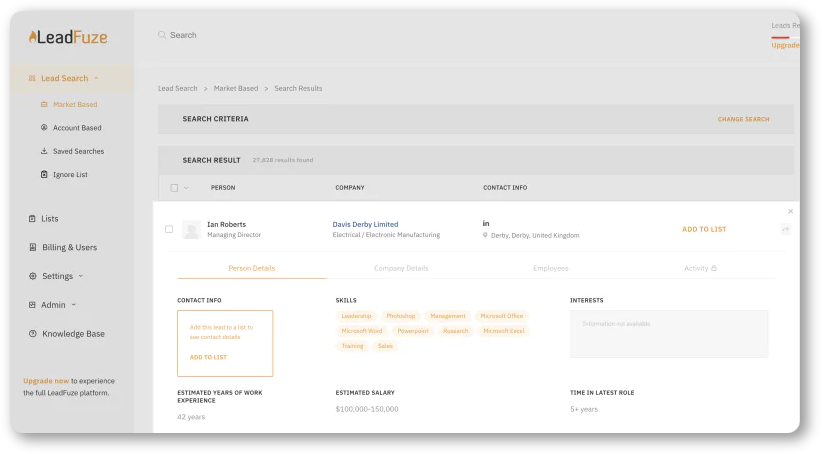Open Ian Roberts' LinkedIn icon
This screenshot has width=822, height=454.
(x=486, y=223)
